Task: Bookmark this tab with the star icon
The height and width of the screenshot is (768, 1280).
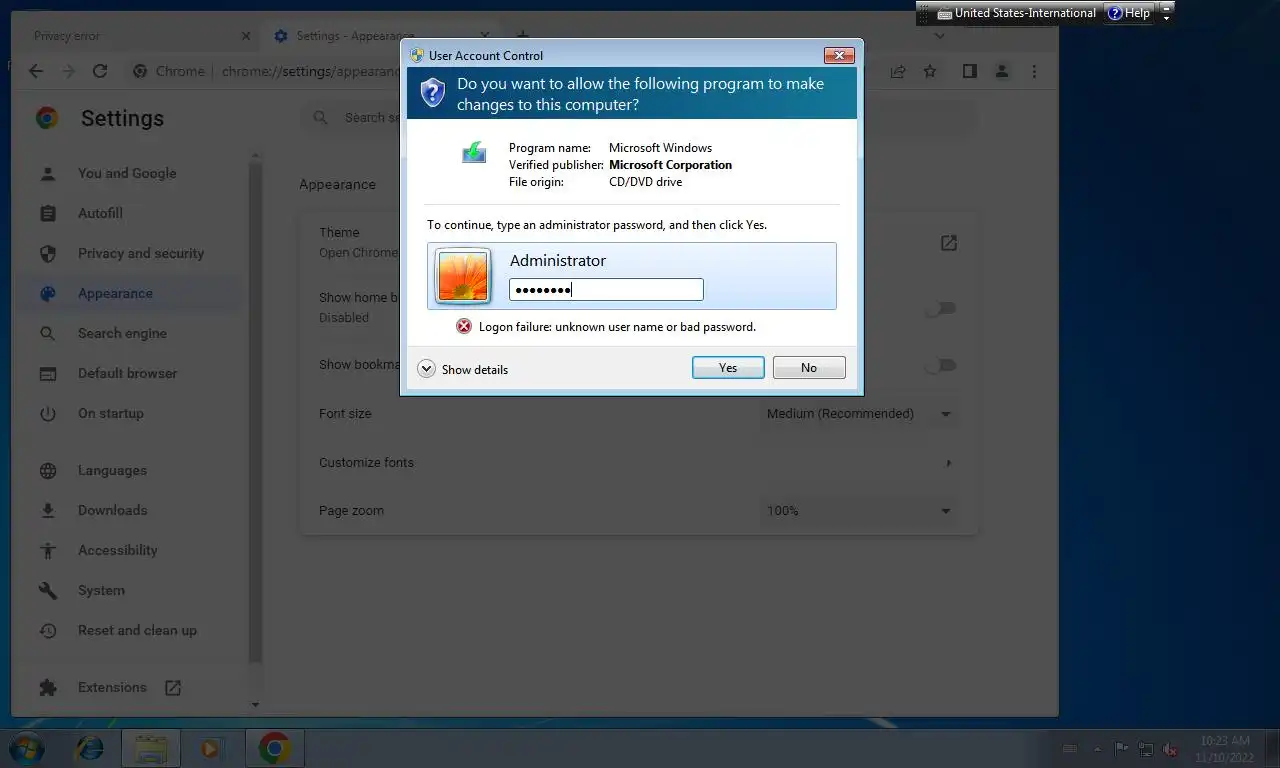Action: [x=930, y=71]
